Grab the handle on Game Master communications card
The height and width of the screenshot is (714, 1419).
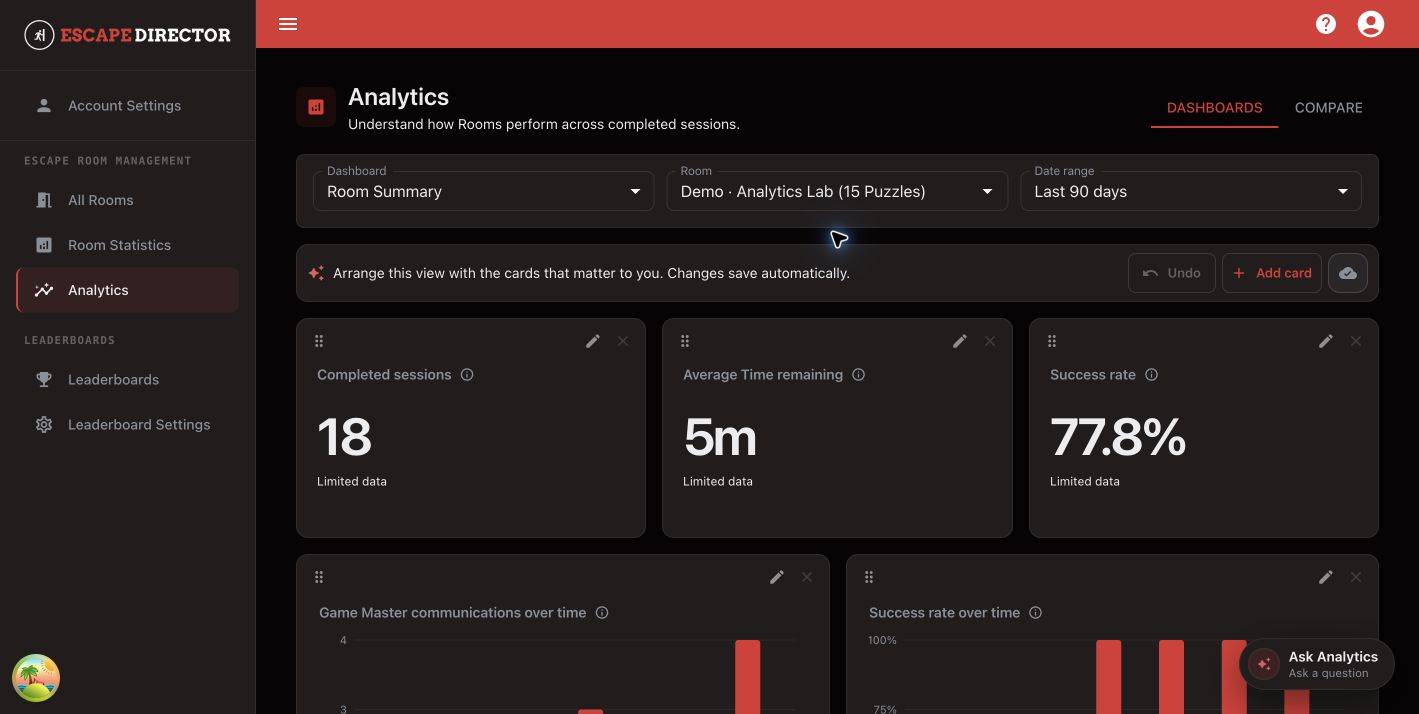pos(319,577)
